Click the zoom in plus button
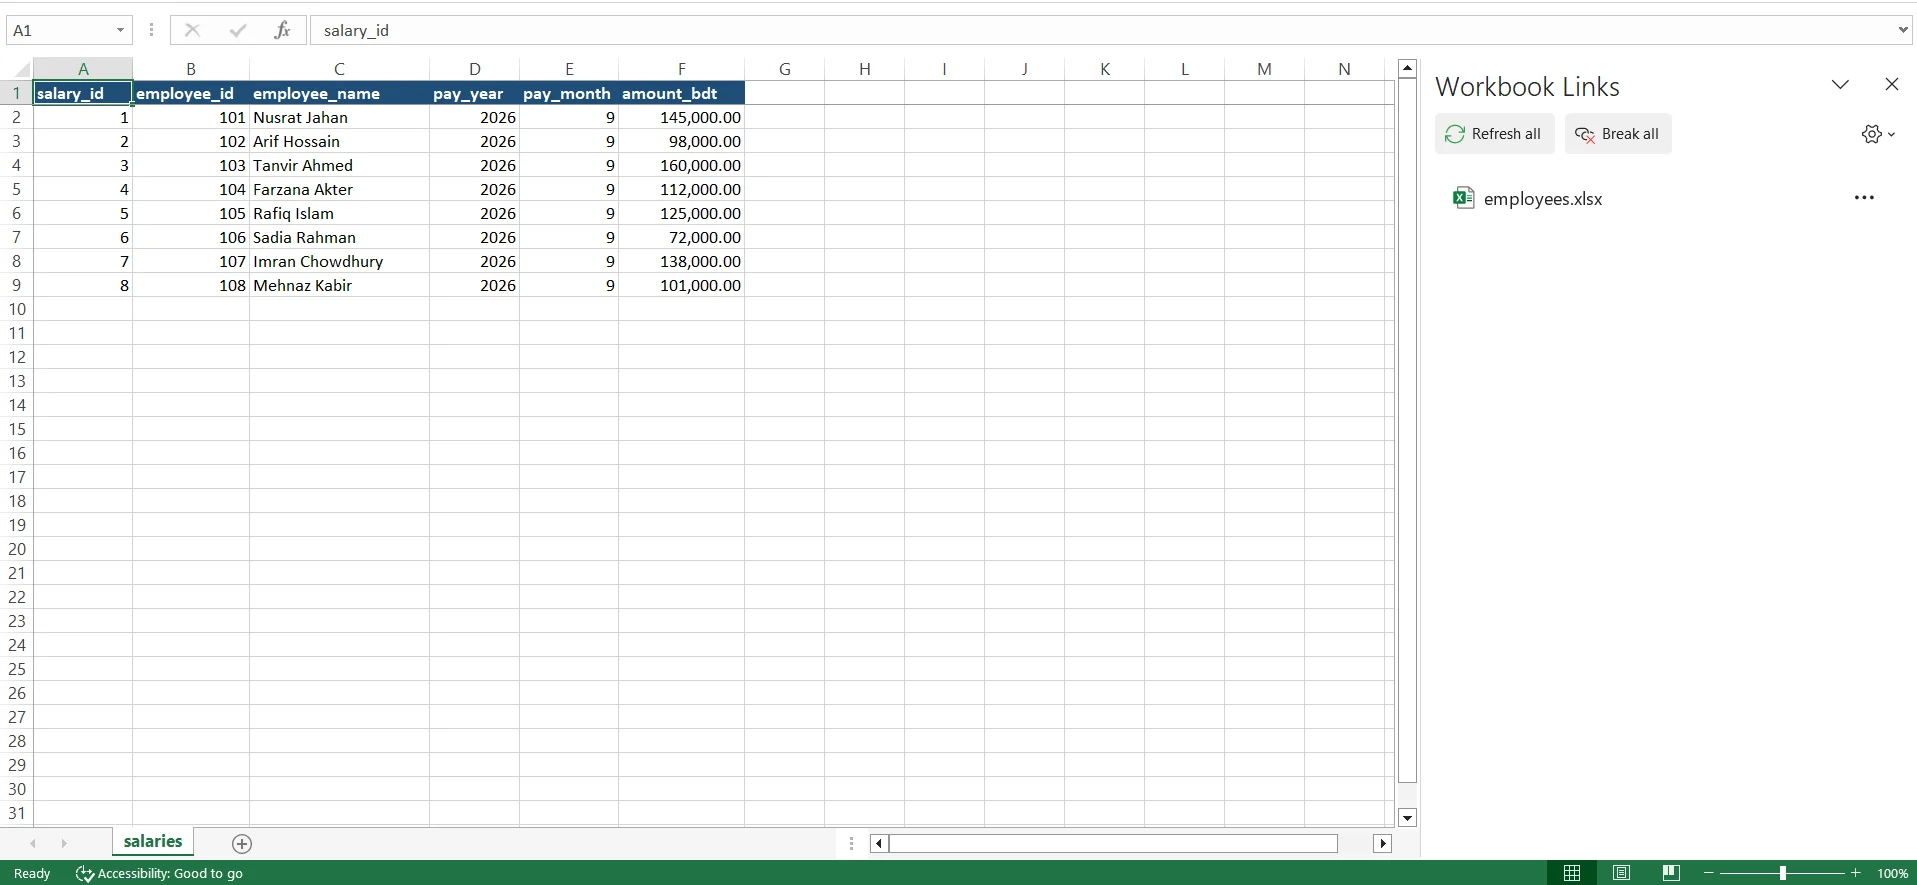Screen dimensions: 1917x885 [x=1856, y=873]
